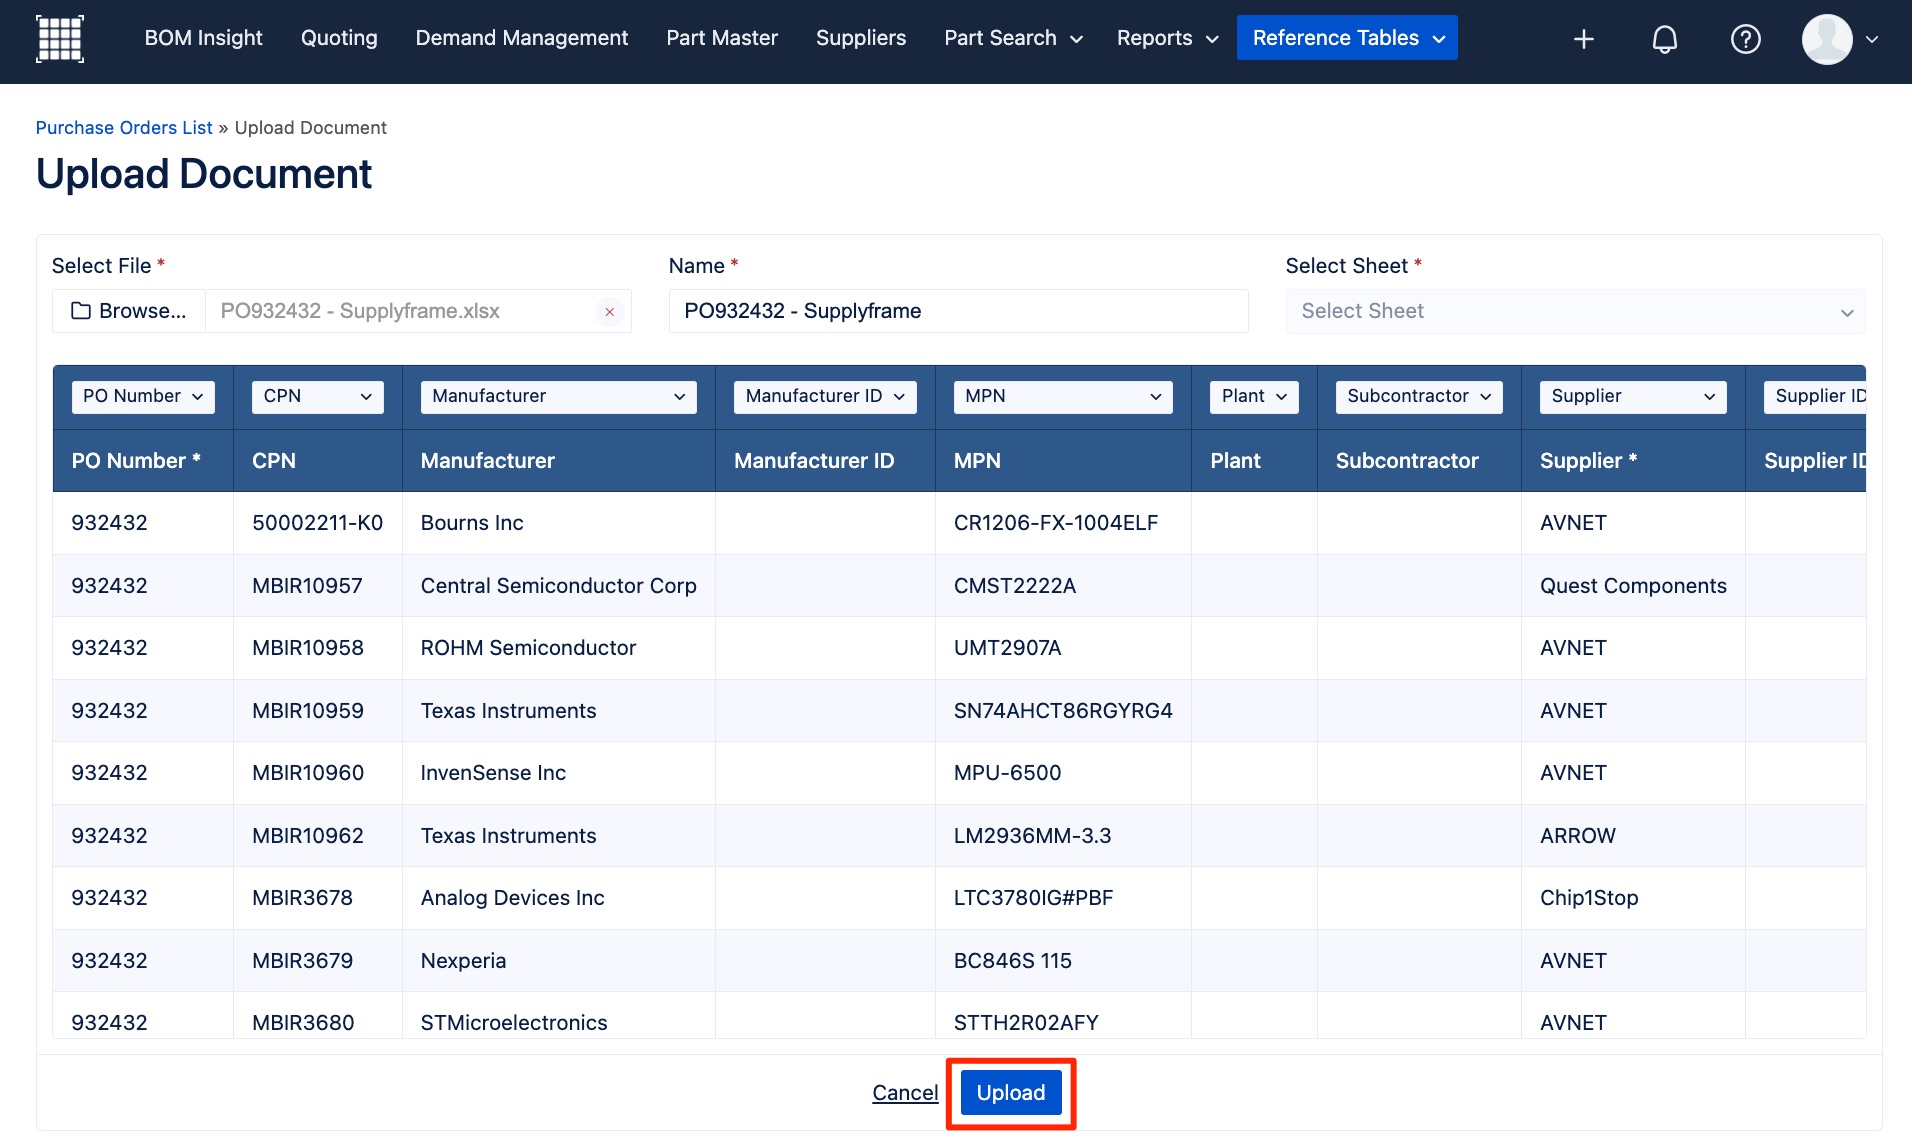
Task: Go to Purchase Orders List breadcrumb
Action: pos(124,128)
